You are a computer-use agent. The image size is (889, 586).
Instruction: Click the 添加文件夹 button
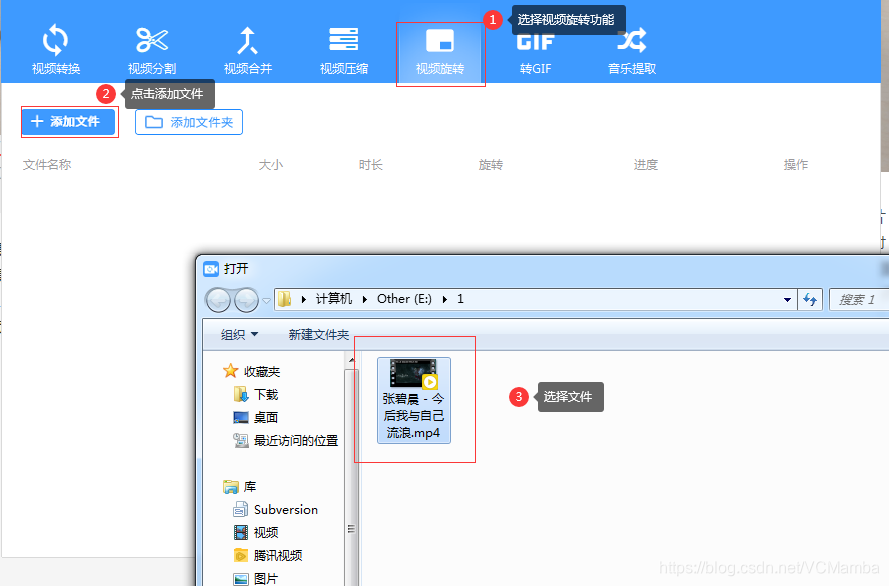click(x=189, y=122)
